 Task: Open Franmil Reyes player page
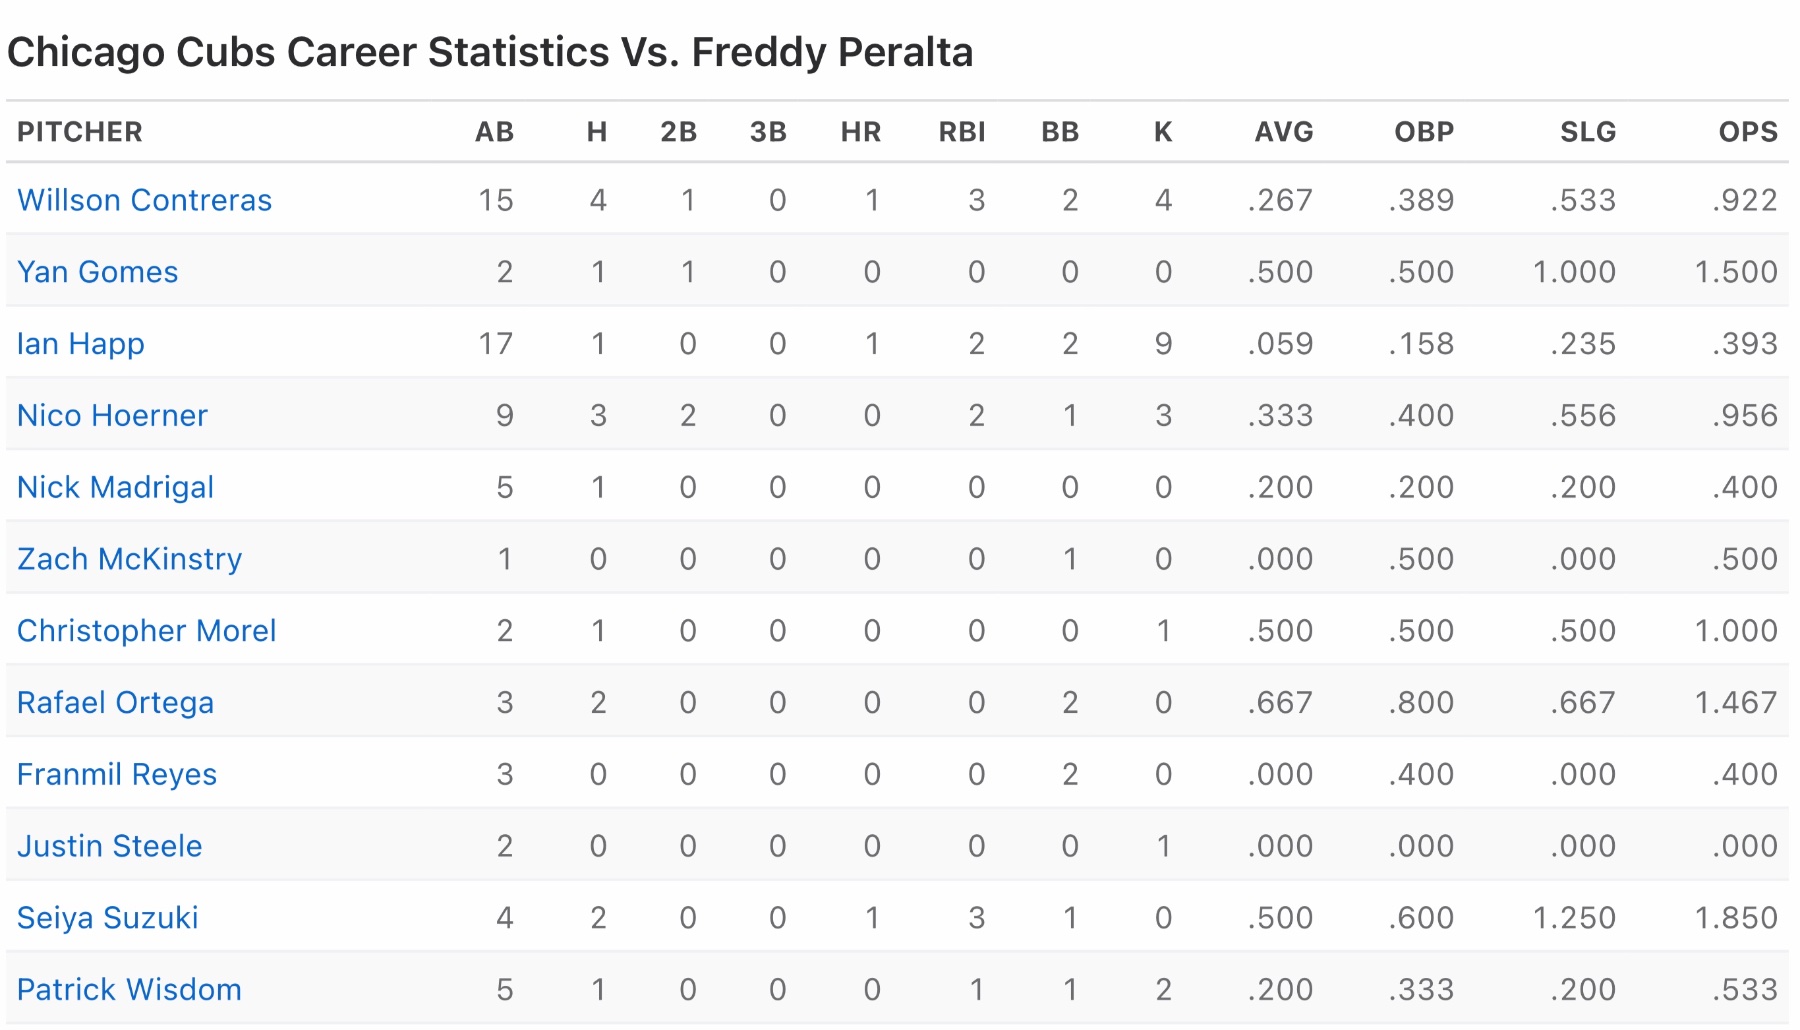pos(116,775)
